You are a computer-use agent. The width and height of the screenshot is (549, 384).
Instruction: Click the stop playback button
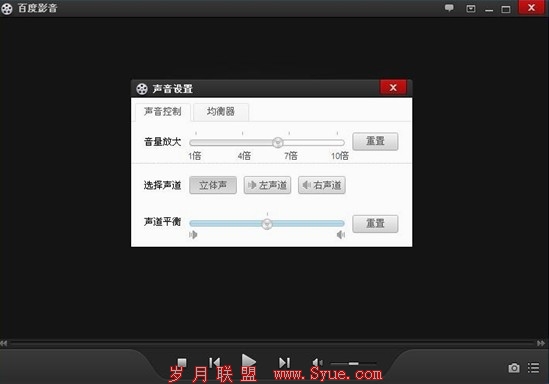pos(182,362)
